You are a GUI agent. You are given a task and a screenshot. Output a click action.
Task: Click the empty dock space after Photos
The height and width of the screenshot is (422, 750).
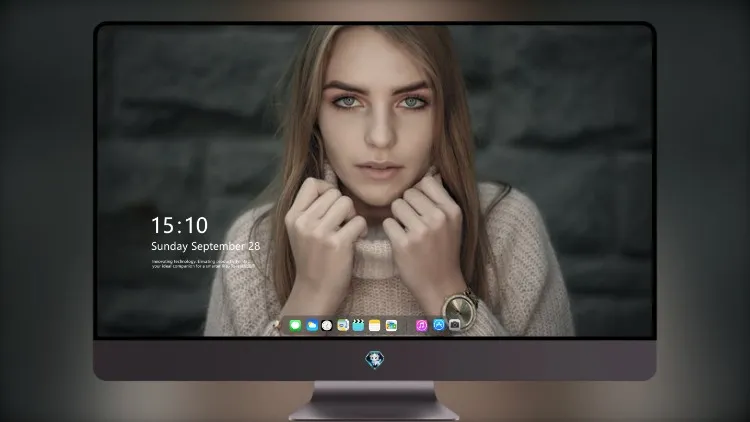(x=402, y=326)
